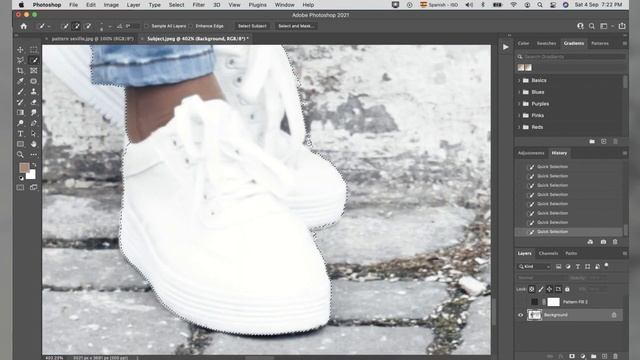Delete current state in History panel

click(x=615, y=242)
